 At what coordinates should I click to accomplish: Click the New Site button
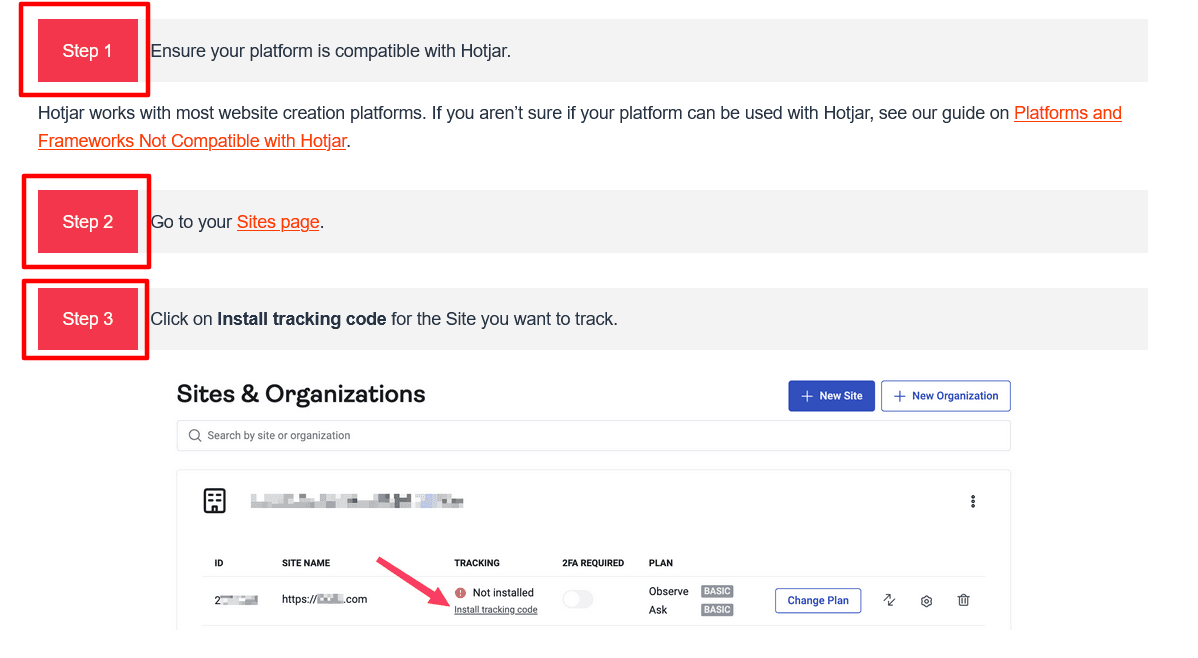tap(831, 395)
